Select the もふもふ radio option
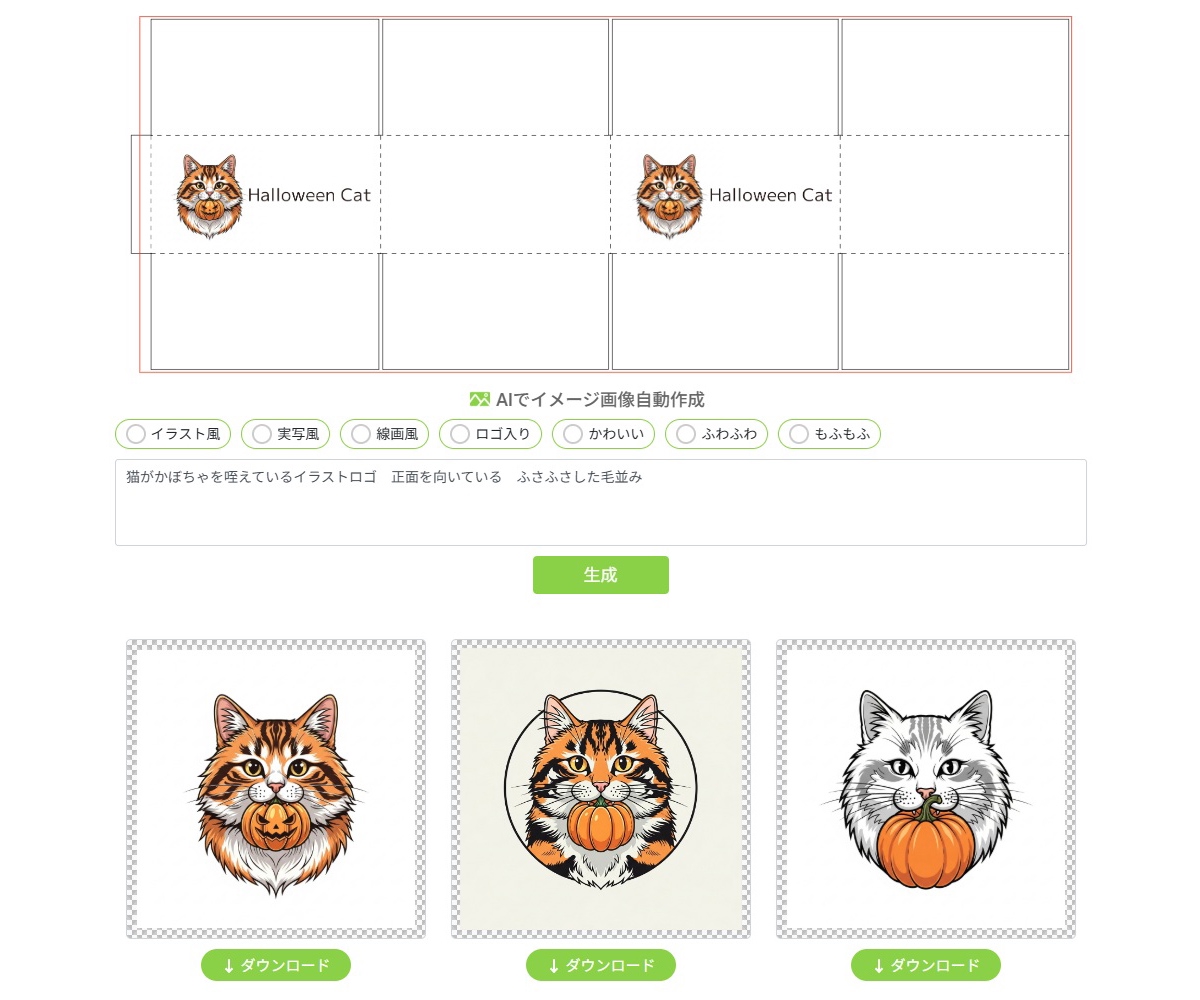Screen dimensions: 1200x1000 (829, 434)
